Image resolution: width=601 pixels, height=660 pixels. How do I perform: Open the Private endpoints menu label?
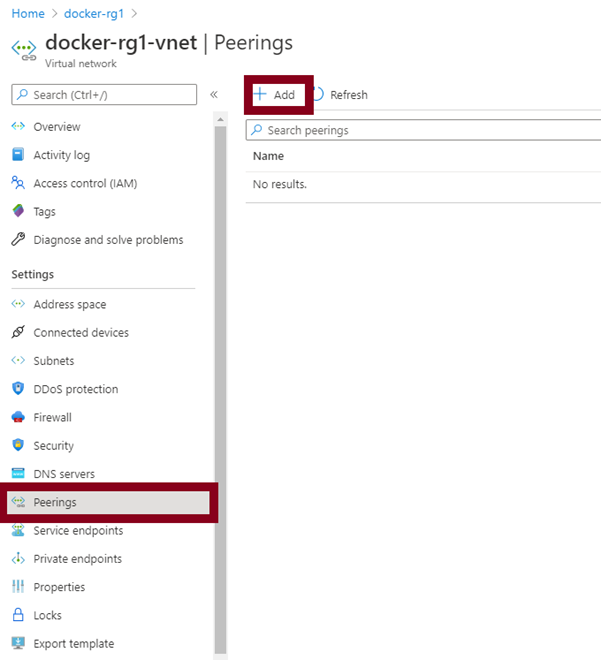[77, 559]
